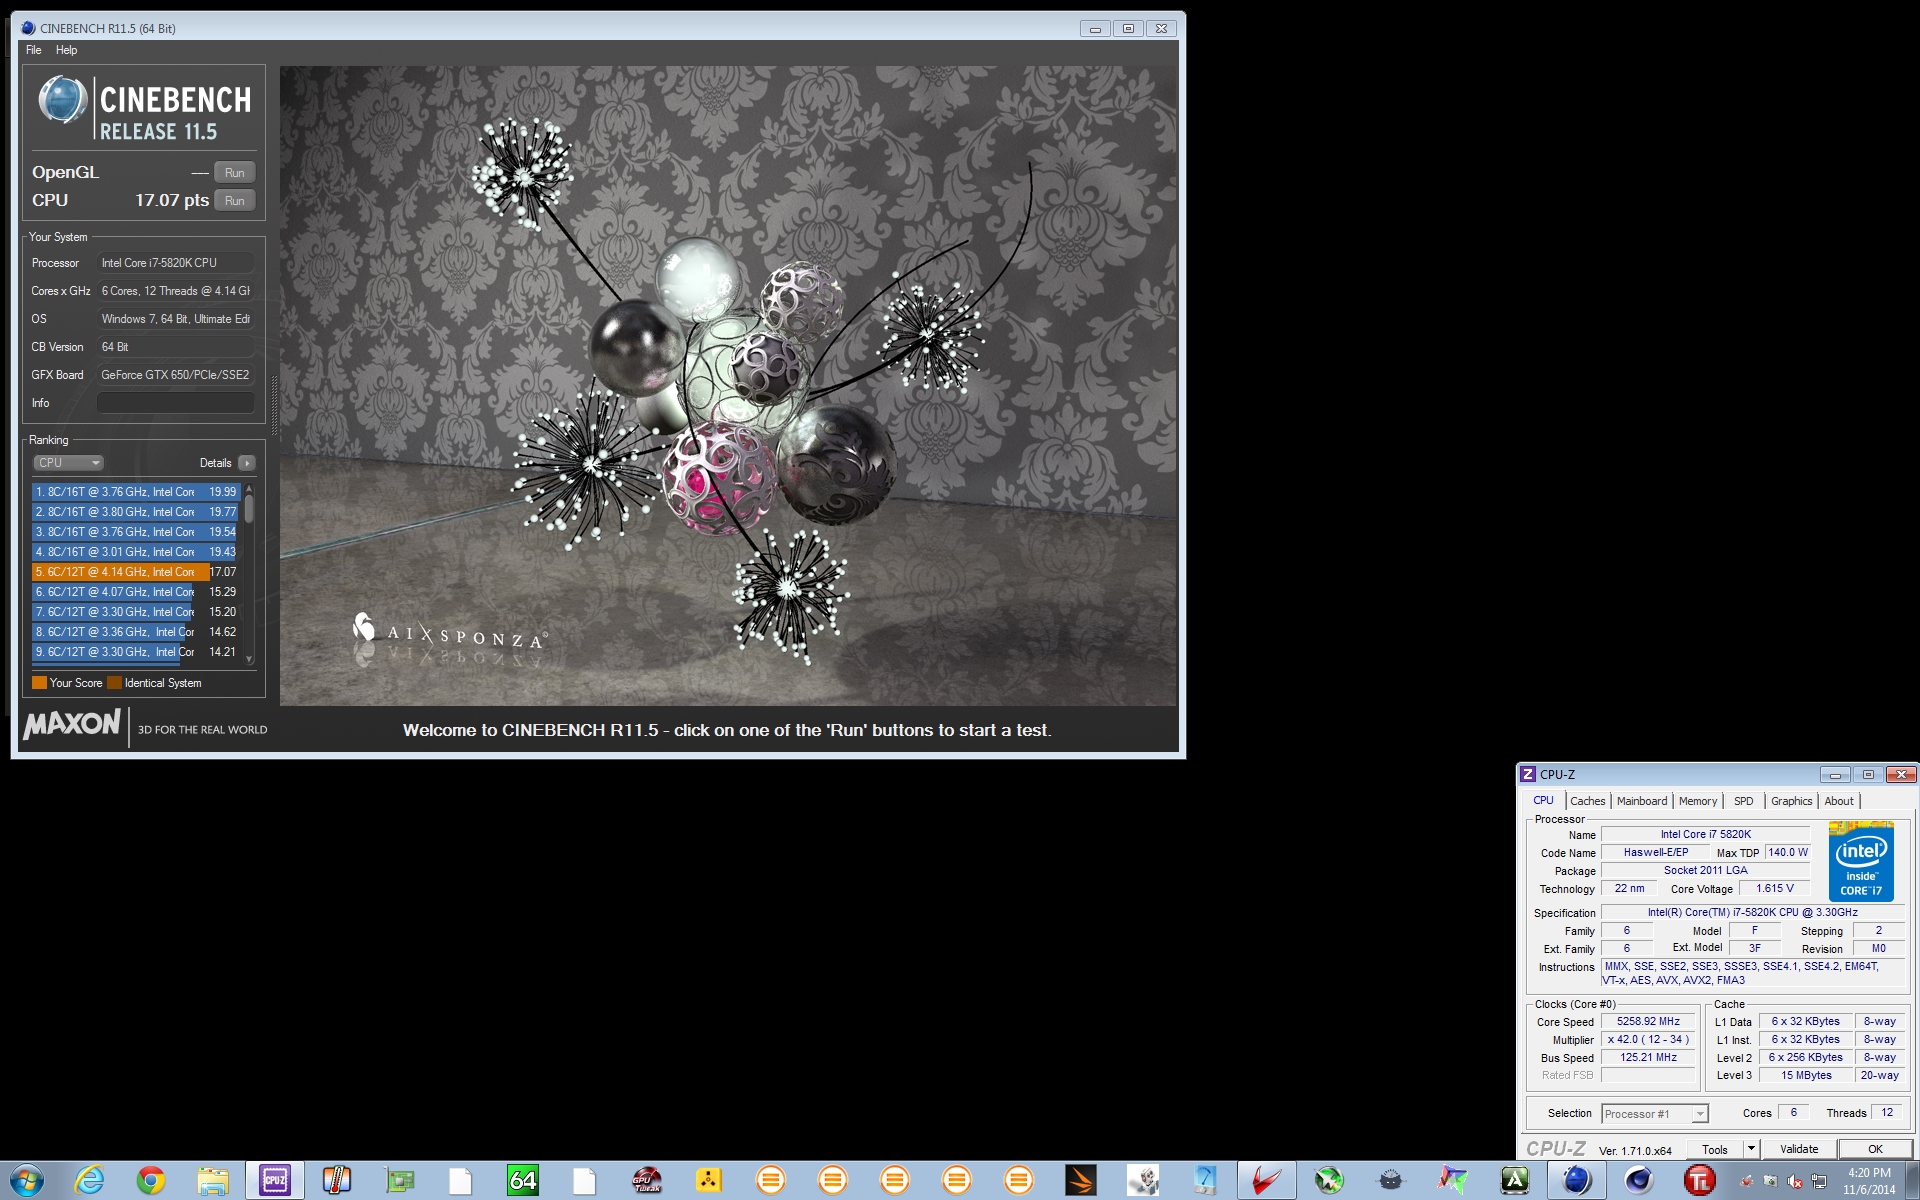Switch to the CPU tab in CPU-Z
This screenshot has width=1920, height=1200.
(x=1543, y=801)
